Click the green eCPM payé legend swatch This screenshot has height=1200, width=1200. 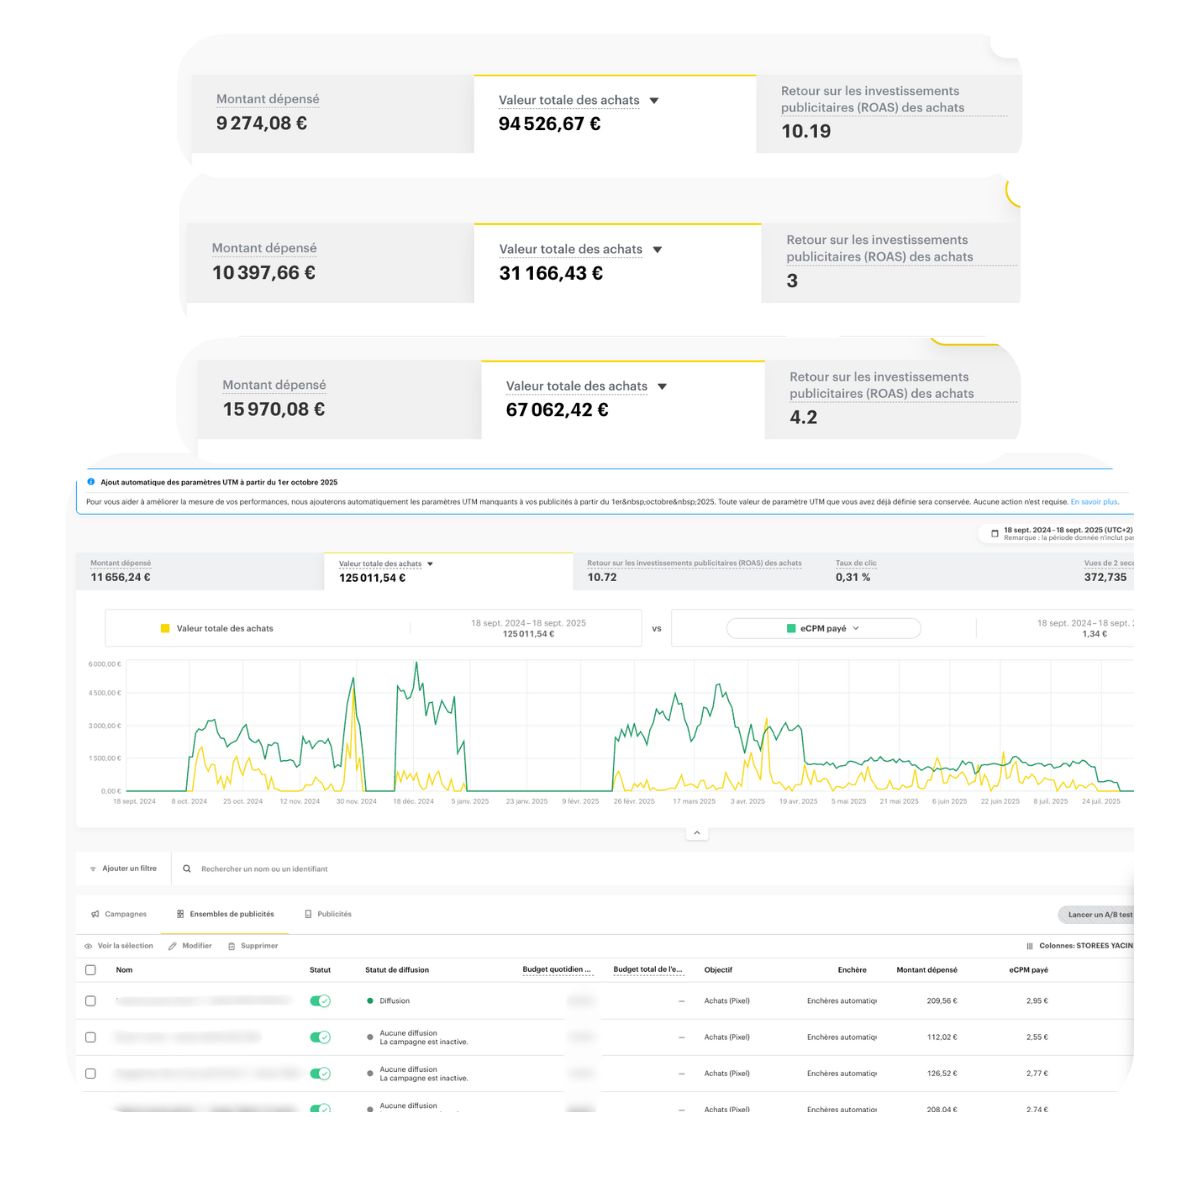(791, 629)
